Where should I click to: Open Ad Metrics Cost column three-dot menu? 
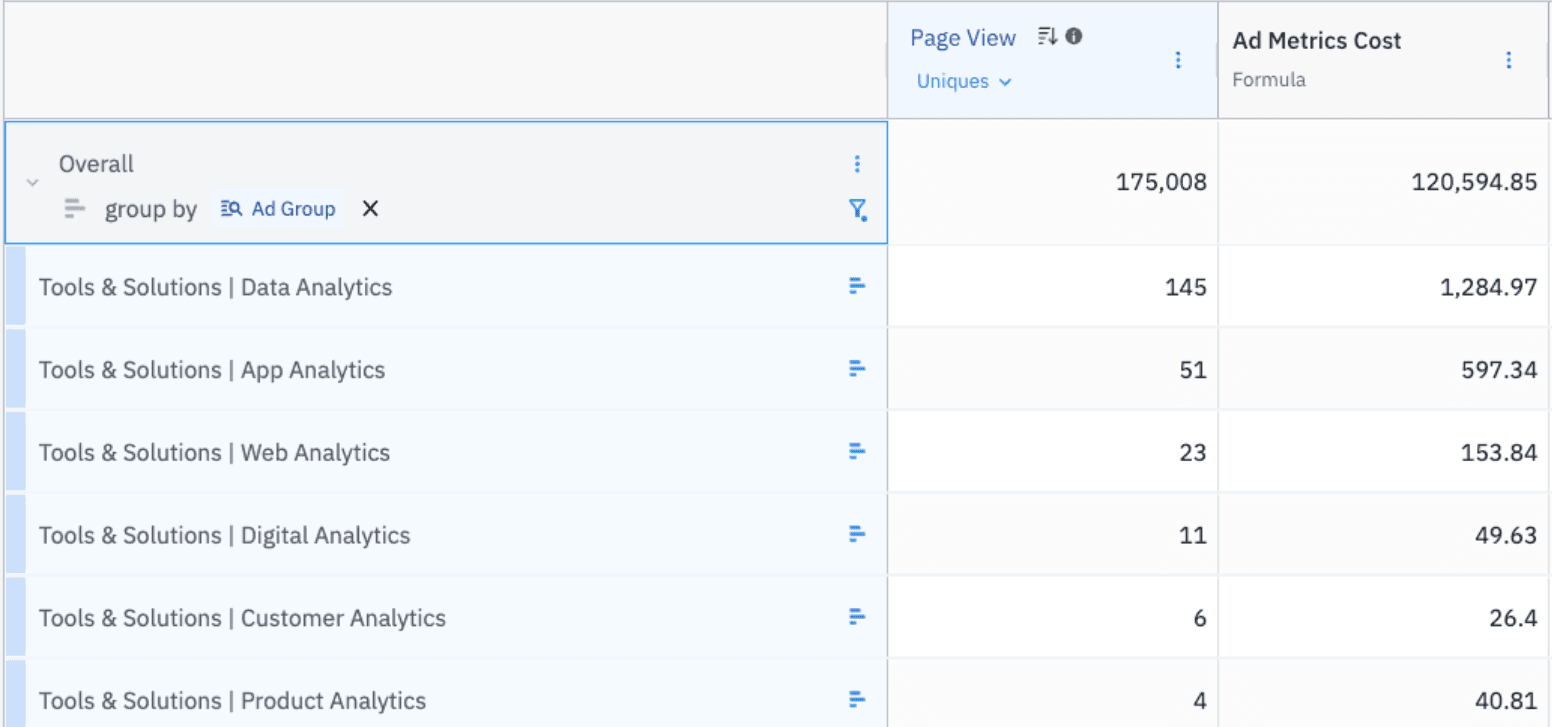pyautogui.click(x=1509, y=60)
